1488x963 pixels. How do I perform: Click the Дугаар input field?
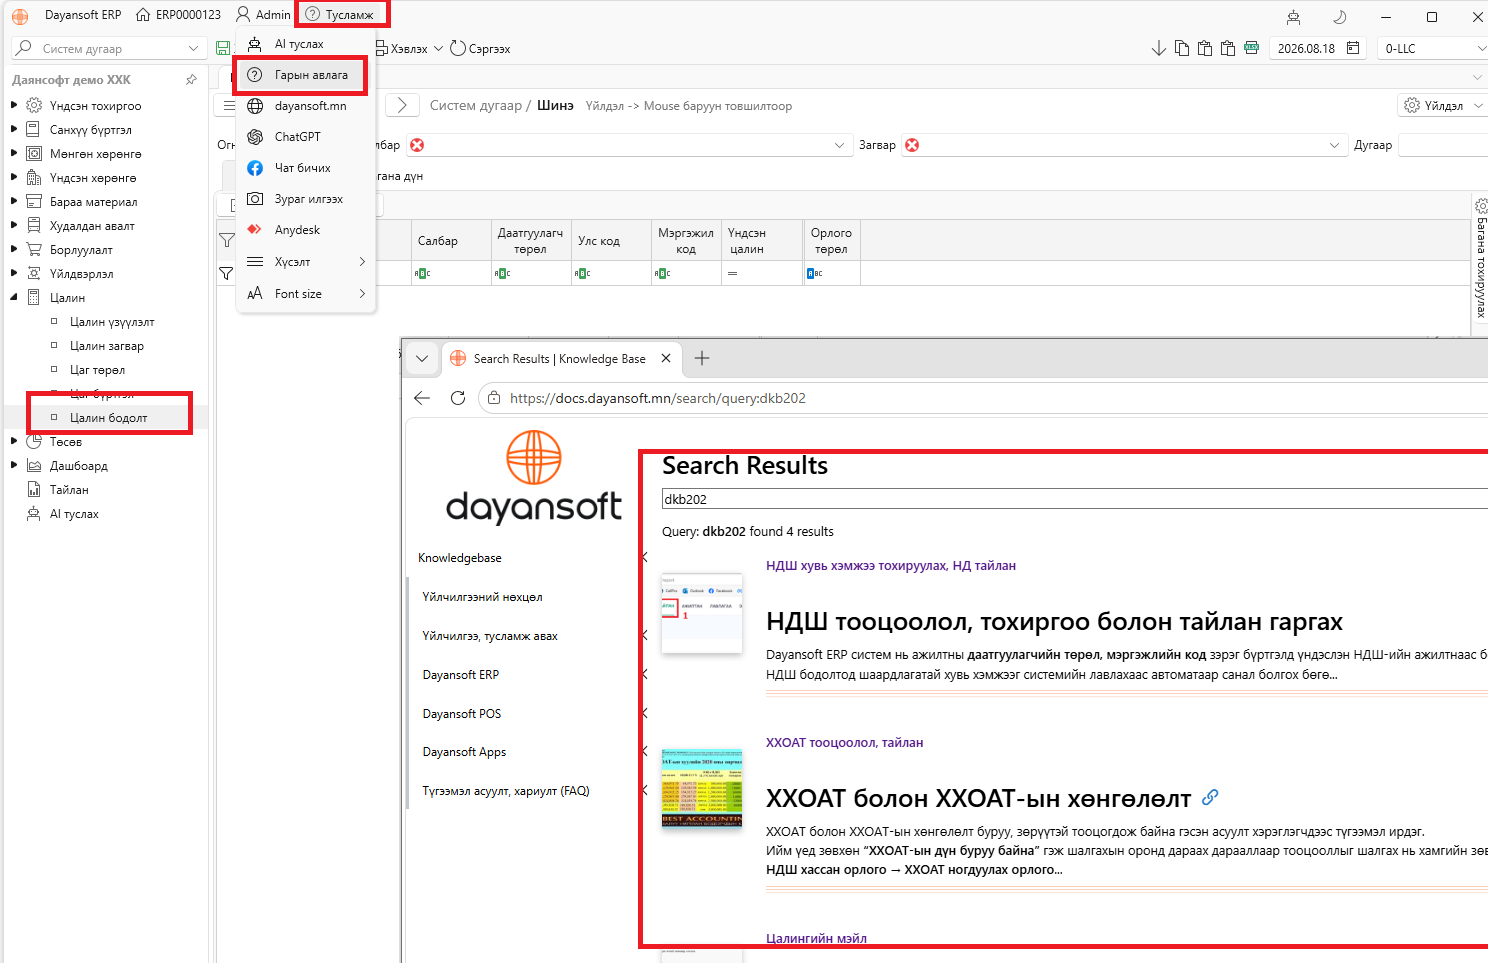1443,145
